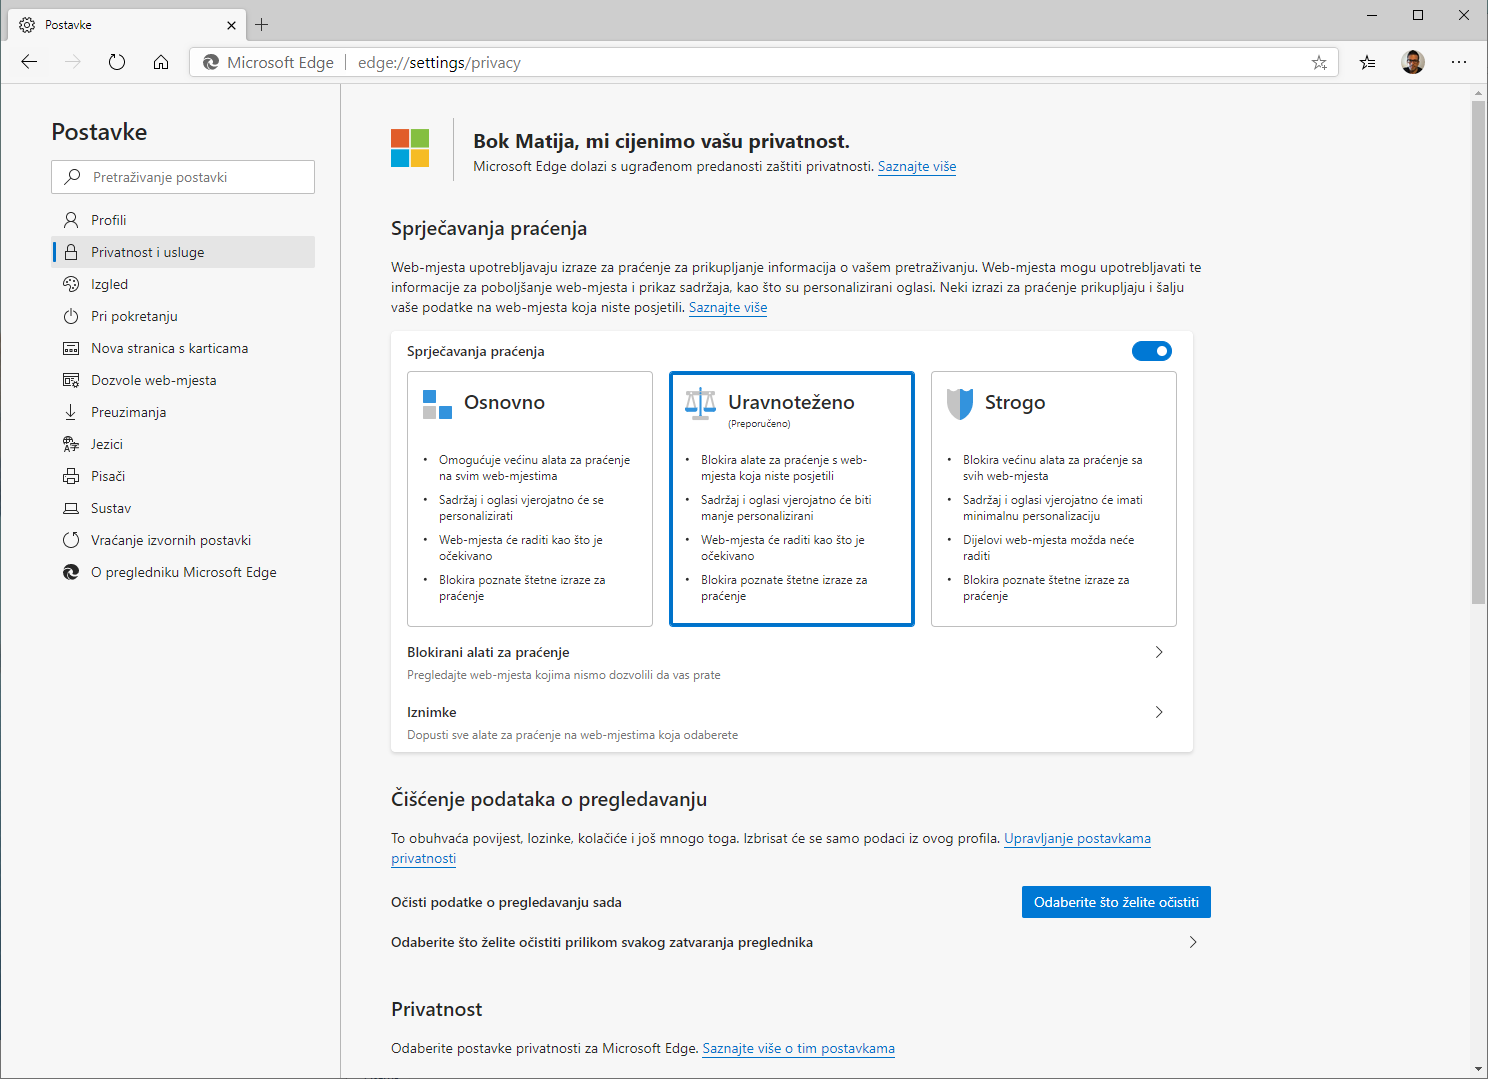Image resolution: width=1488 pixels, height=1079 pixels.
Task: Open the user profile avatar
Action: (x=1413, y=62)
